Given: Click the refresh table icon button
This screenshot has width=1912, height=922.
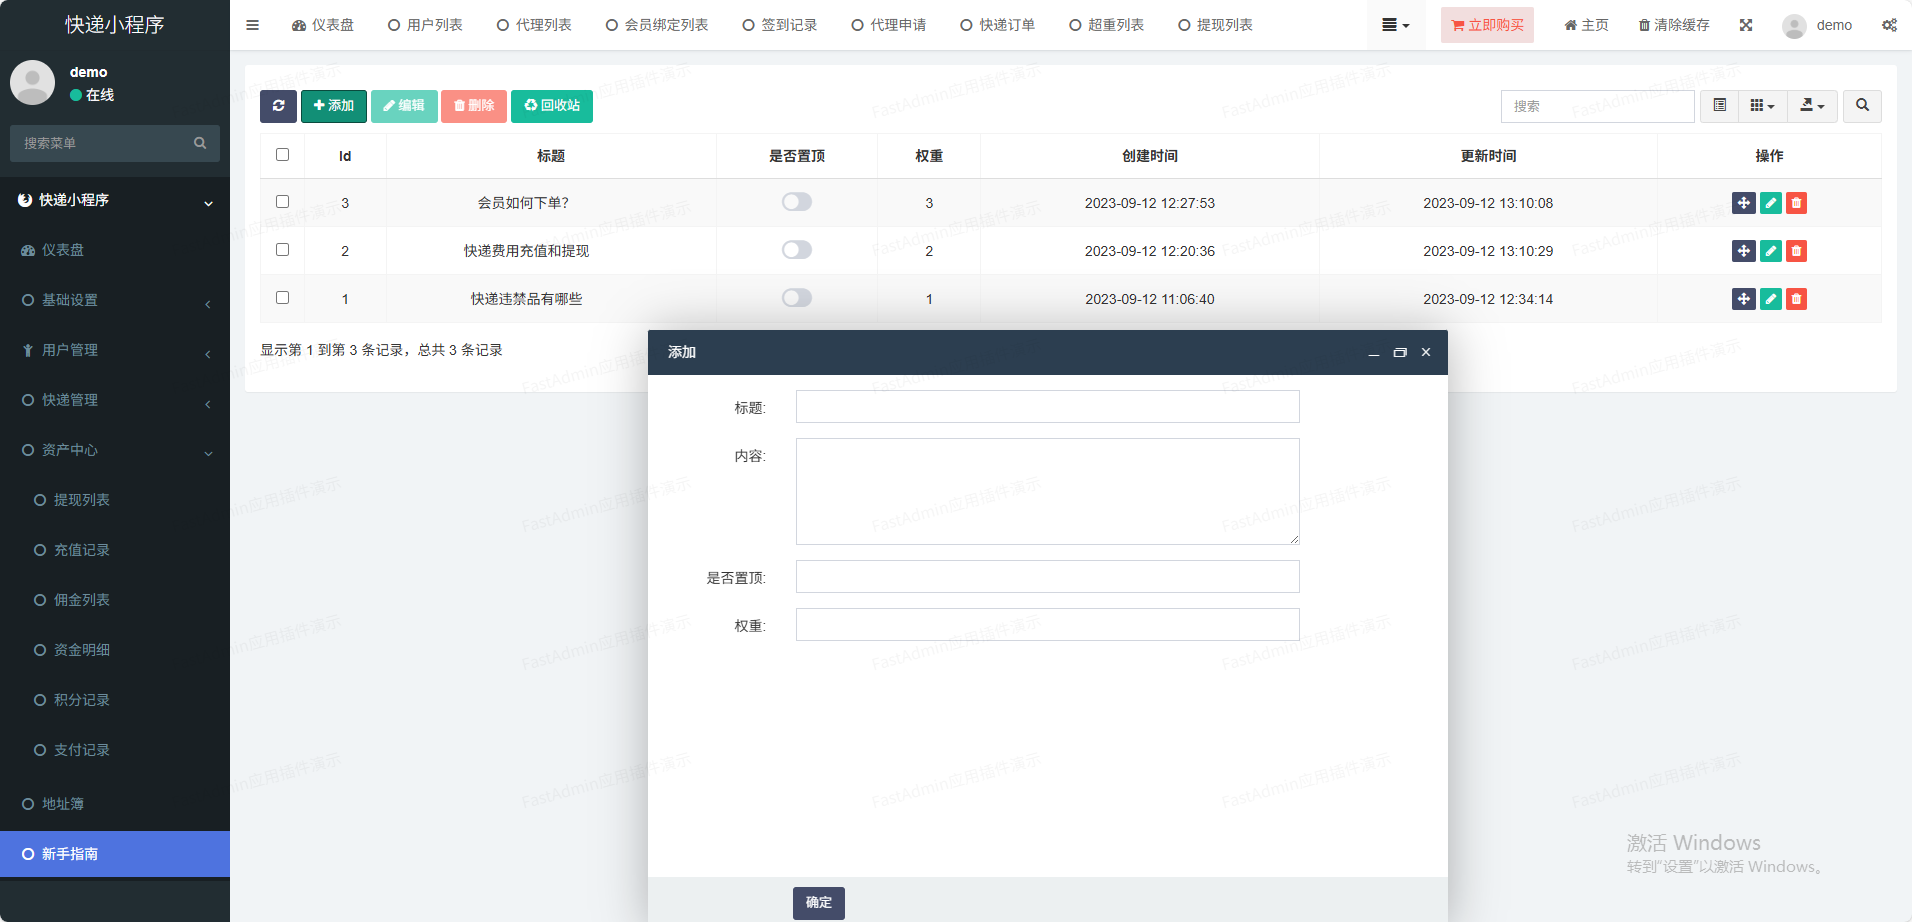Looking at the screenshot, I should click(x=278, y=106).
